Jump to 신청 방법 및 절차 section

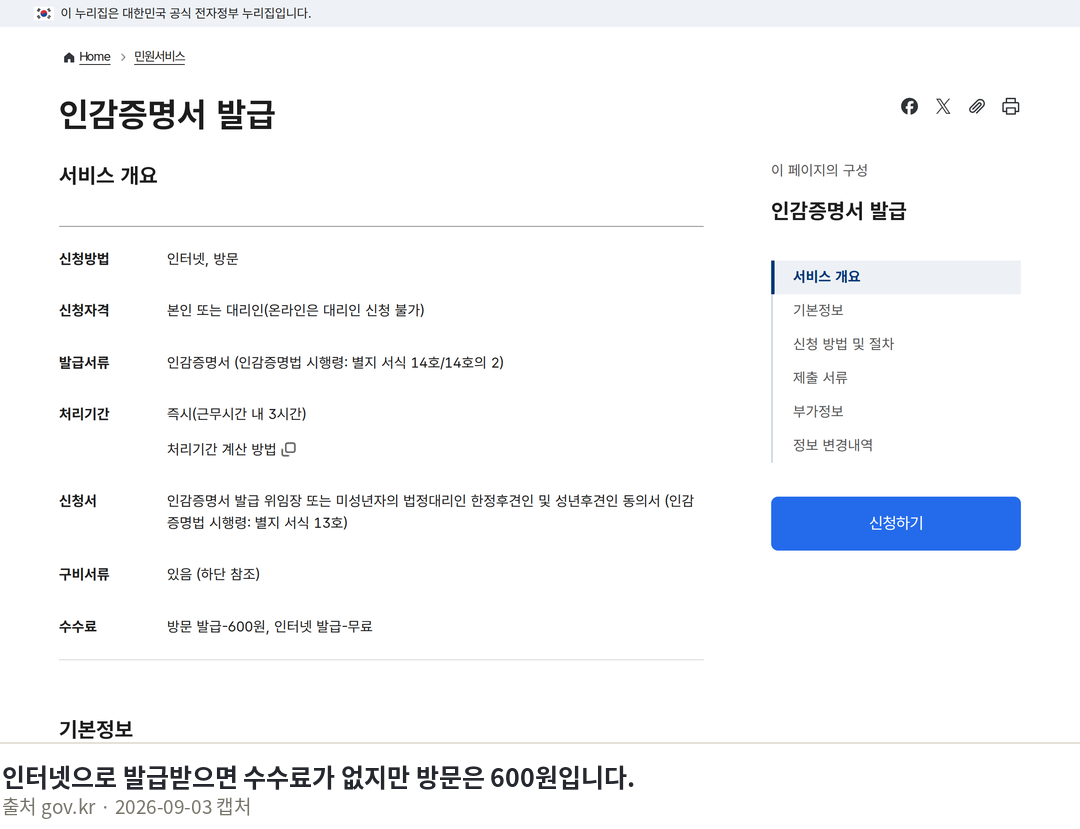[843, 344]
